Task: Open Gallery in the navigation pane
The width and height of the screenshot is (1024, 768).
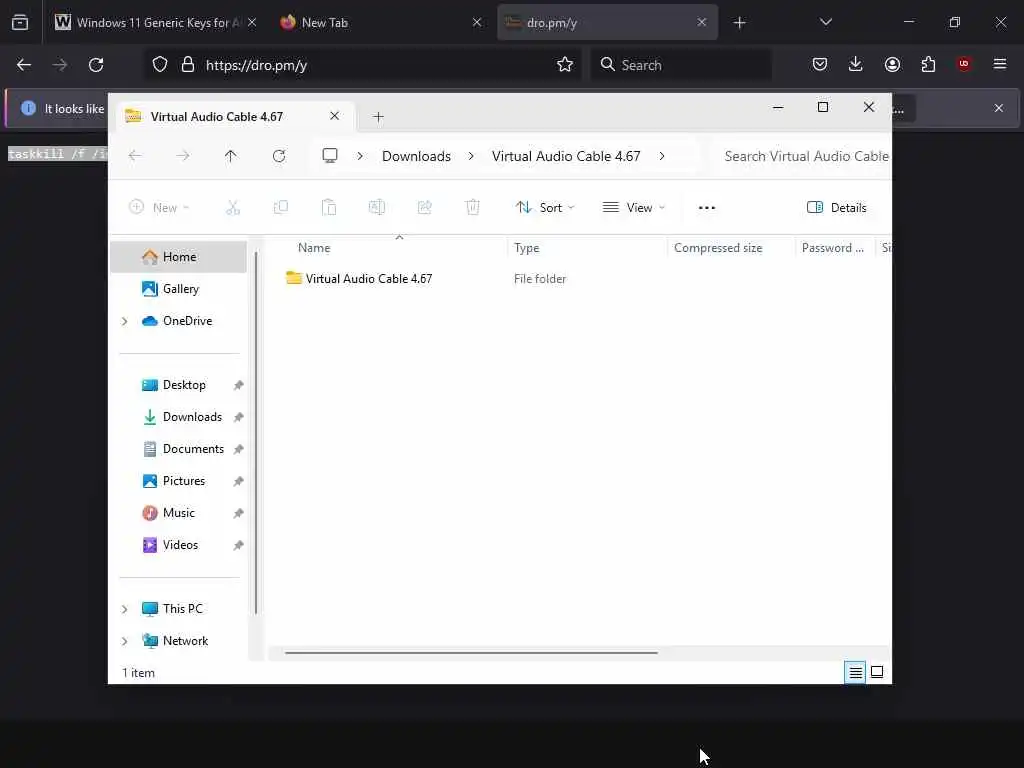Action: 178,289
